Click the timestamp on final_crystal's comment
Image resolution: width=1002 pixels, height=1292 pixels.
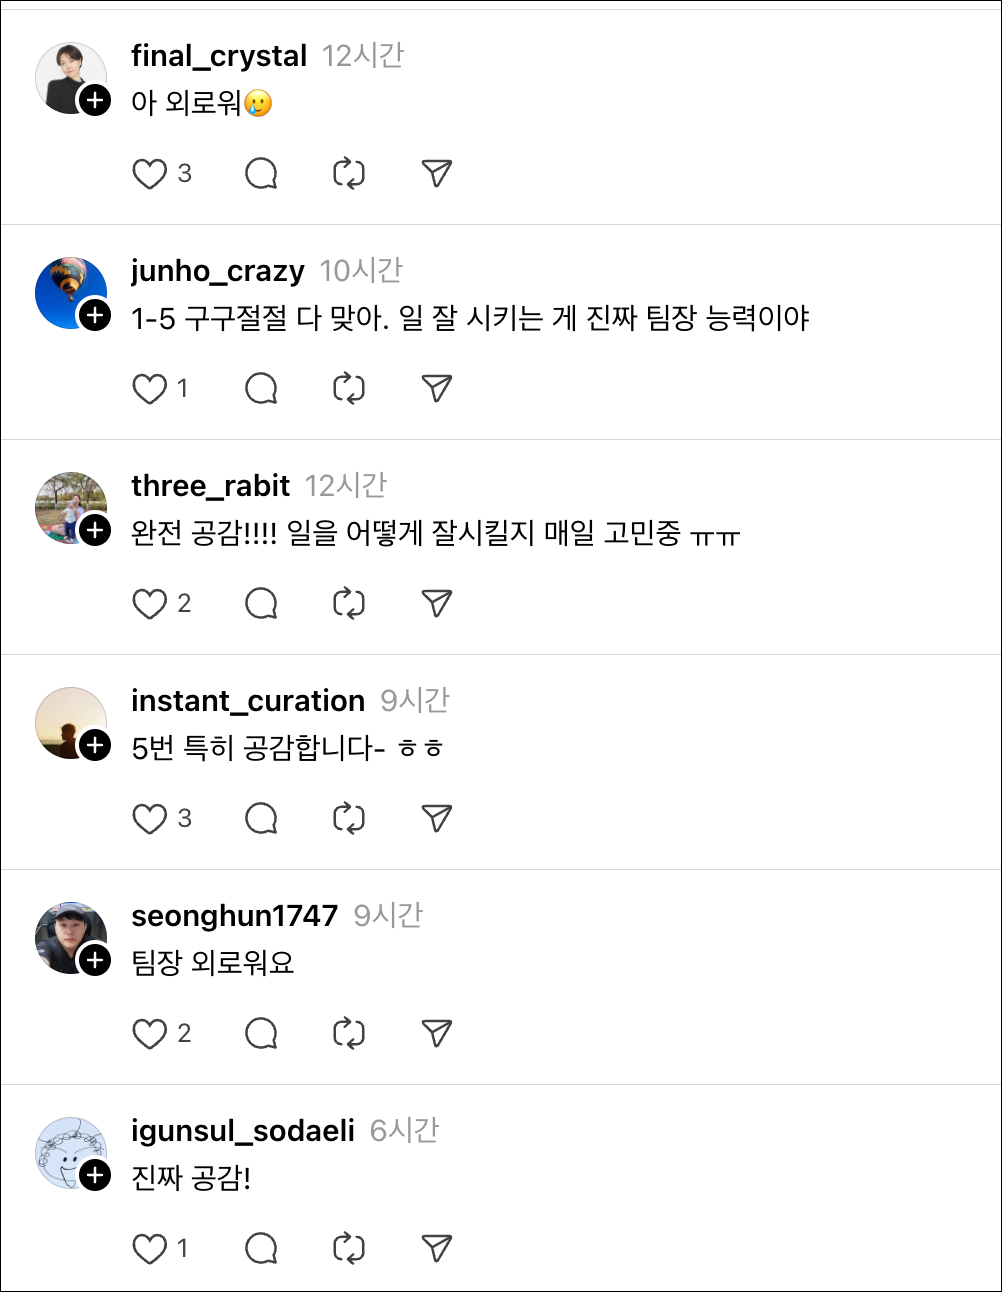click(364, 56)
